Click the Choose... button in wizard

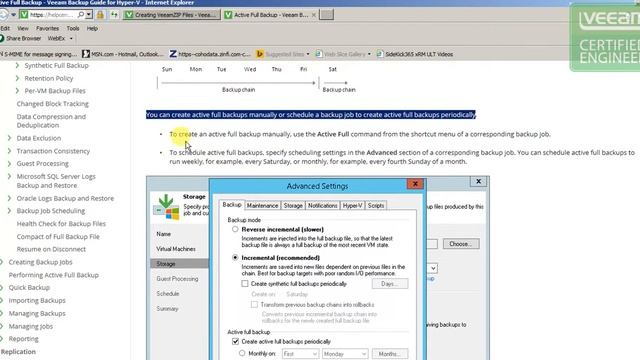coord(461,244)
